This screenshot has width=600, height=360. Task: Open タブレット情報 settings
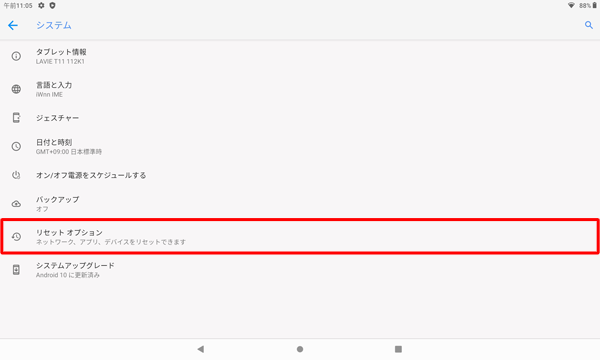pyautogui.click(x=300, y=56)
